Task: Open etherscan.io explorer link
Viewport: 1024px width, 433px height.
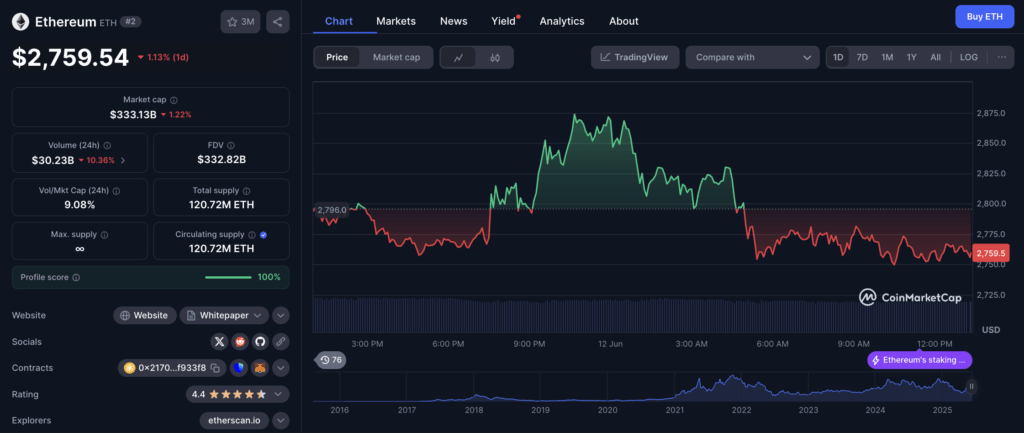Action: 234,421
